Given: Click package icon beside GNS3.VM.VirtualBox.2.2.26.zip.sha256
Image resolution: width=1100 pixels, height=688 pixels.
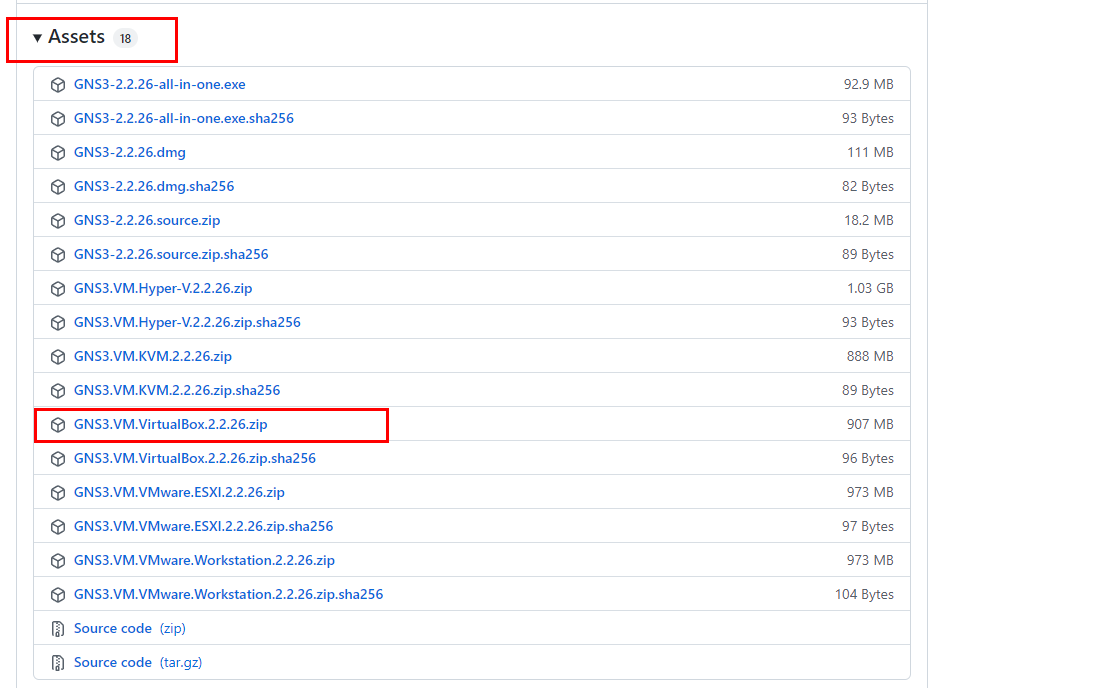Looking at the screenshot, I should coord(58,459).
